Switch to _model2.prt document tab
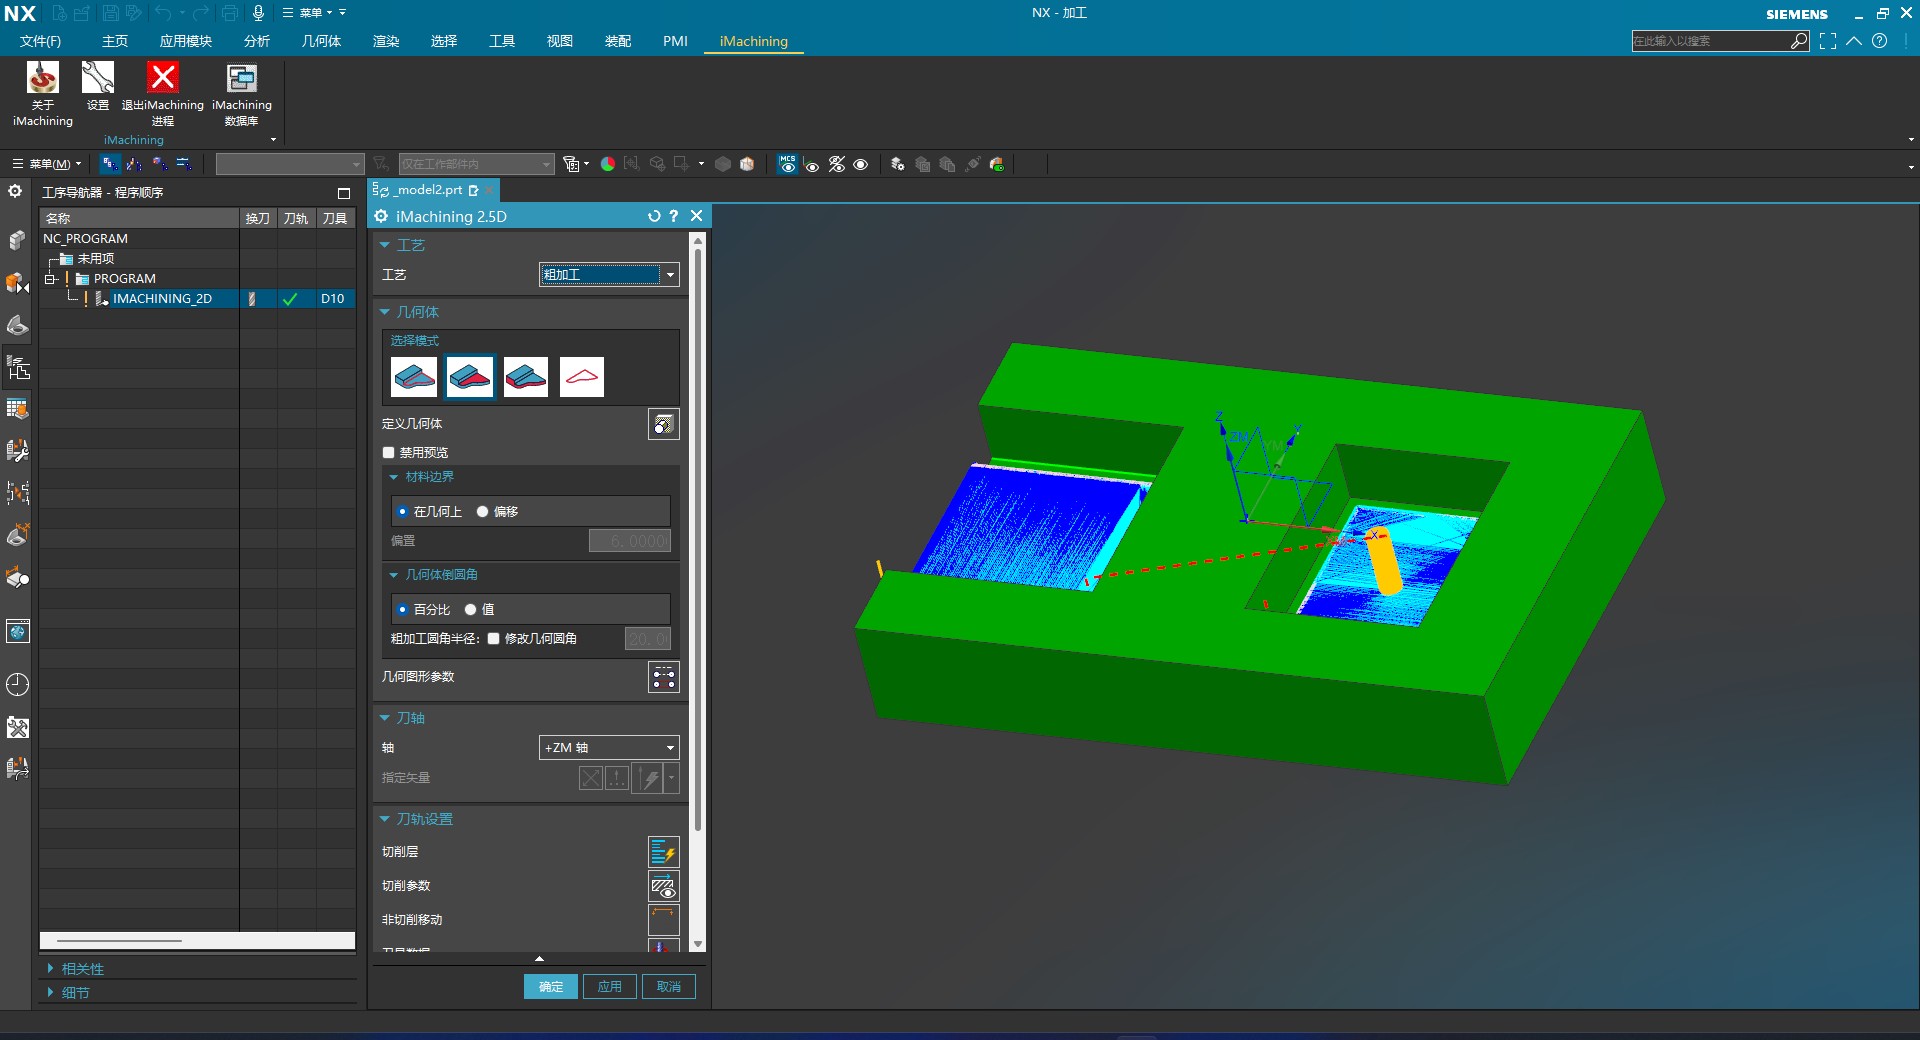The width and height of the screenshot is (1920, 1040). 434,190
